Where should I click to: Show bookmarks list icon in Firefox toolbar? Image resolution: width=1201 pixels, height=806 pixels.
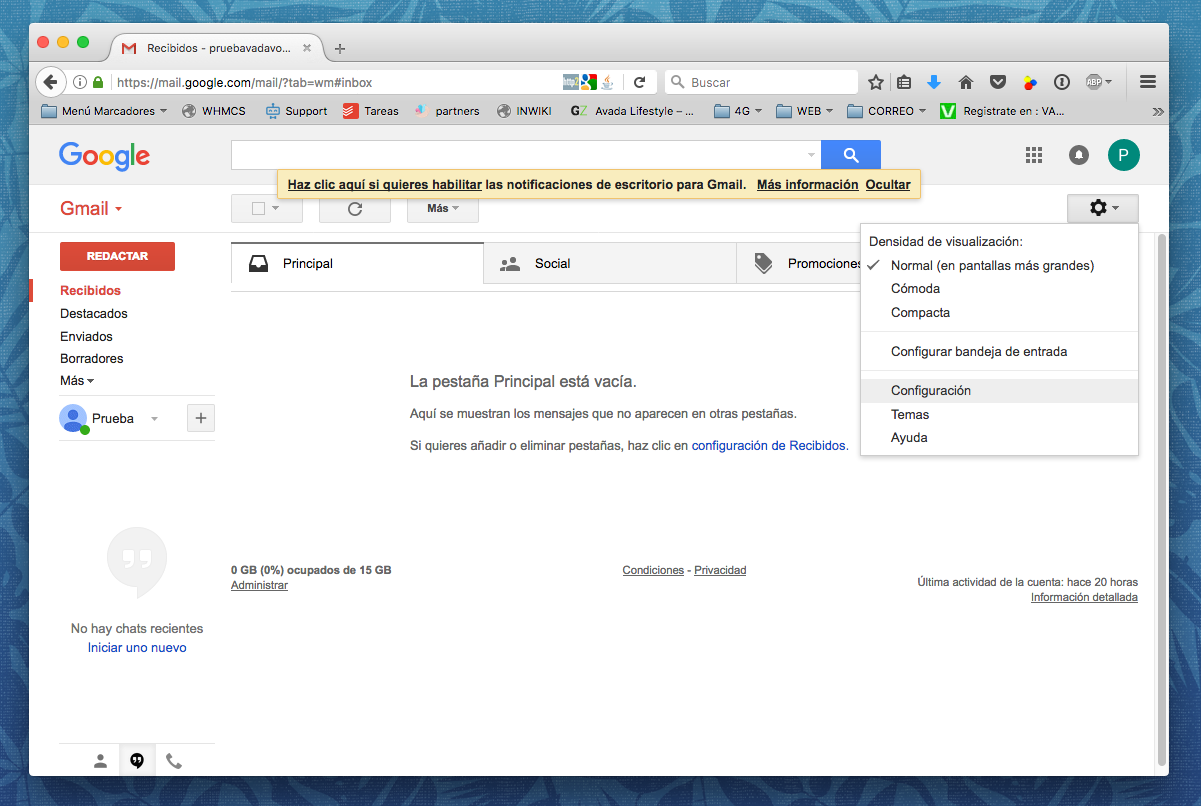[x=904, y=82]
